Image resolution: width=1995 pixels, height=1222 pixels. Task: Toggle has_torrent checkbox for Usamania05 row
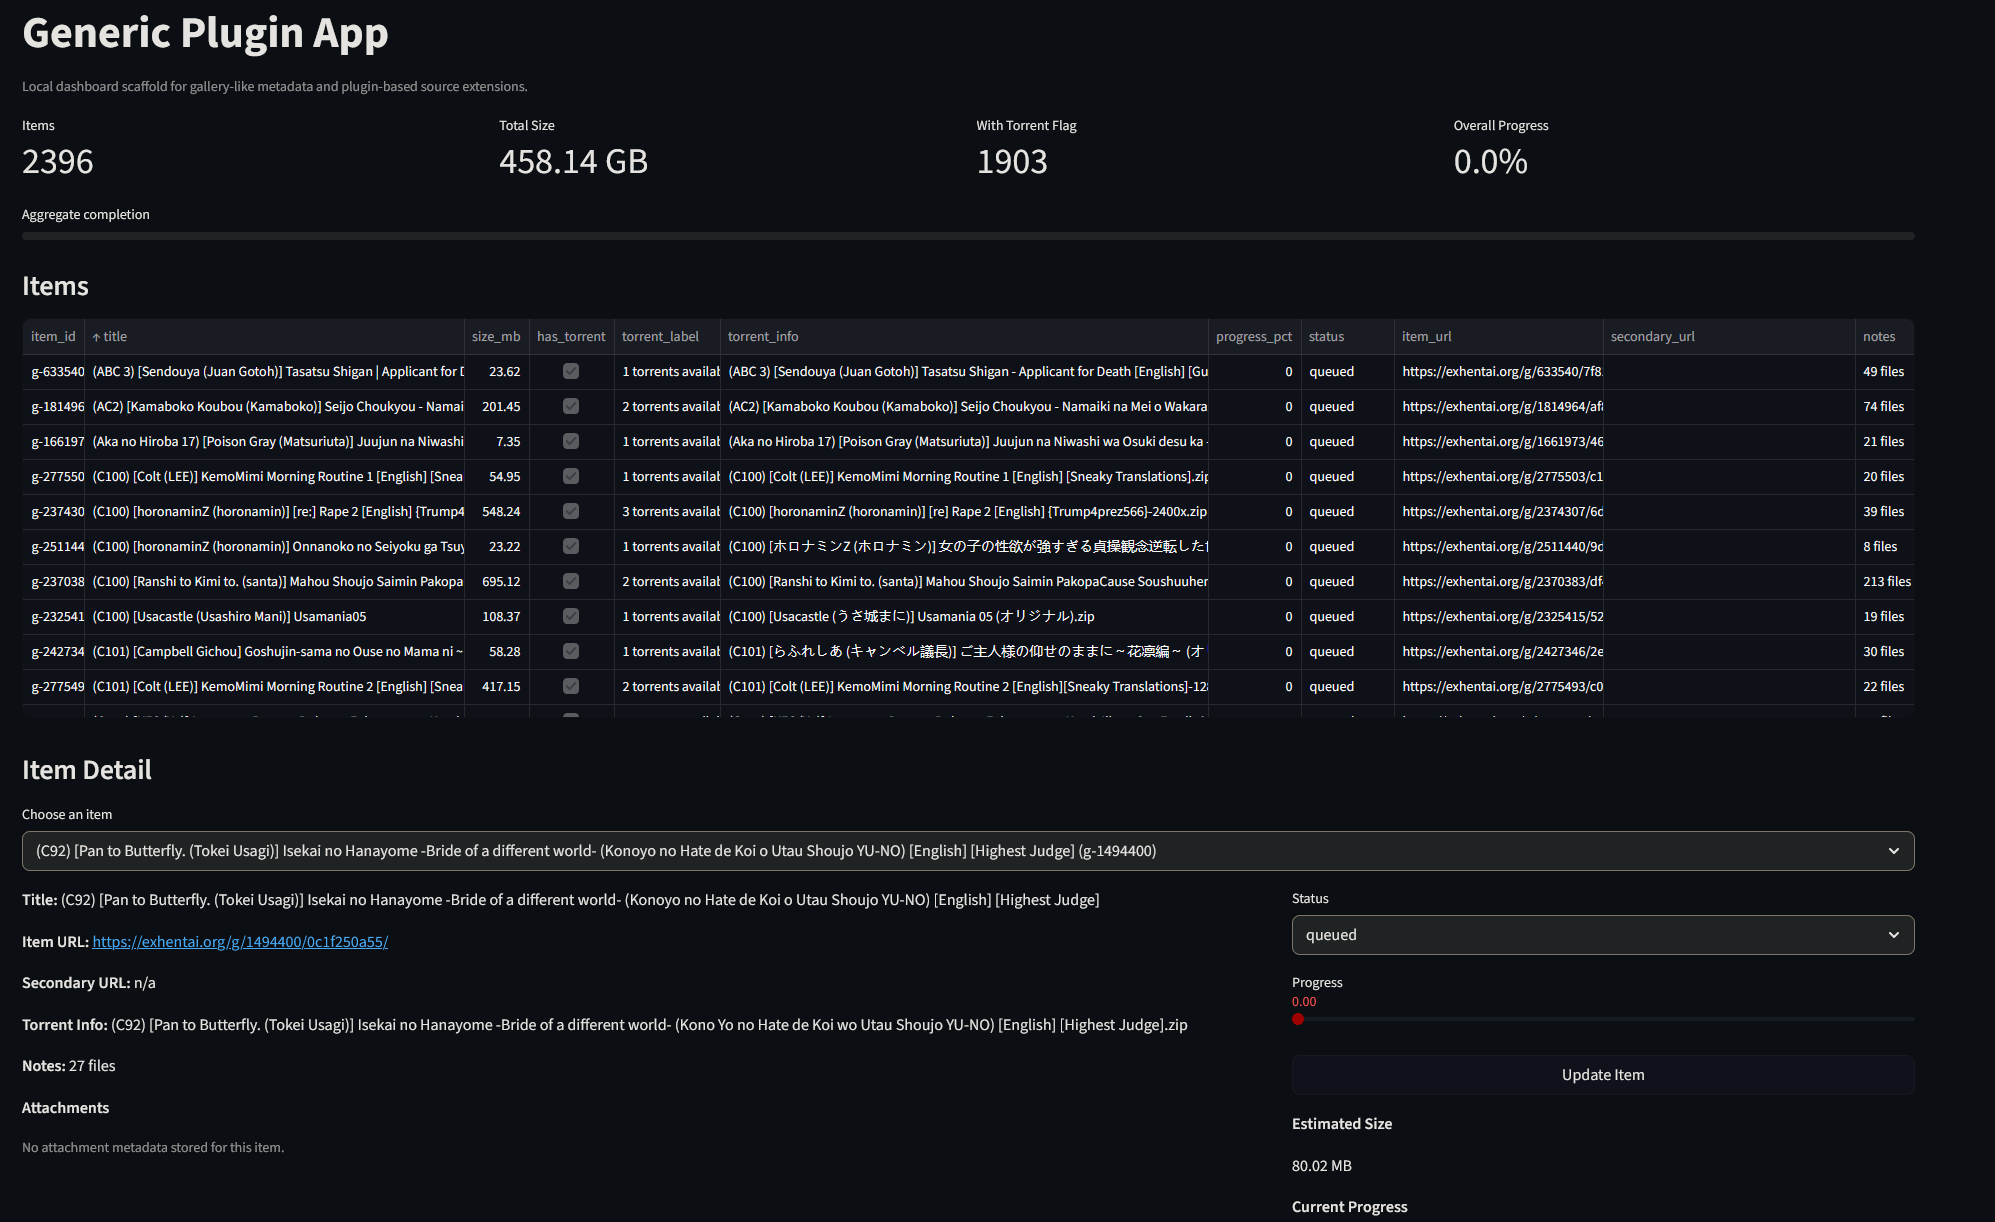coord(571,616)
